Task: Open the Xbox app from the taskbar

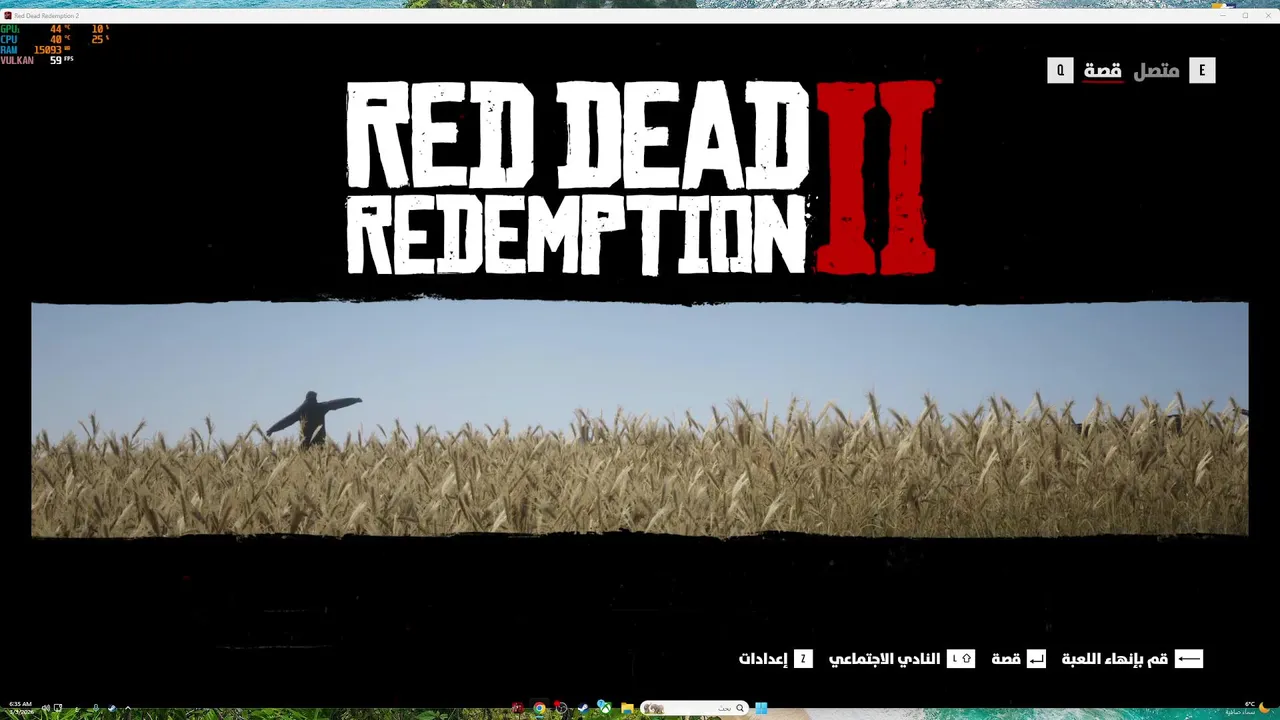Action: click(x=605, y=708)
